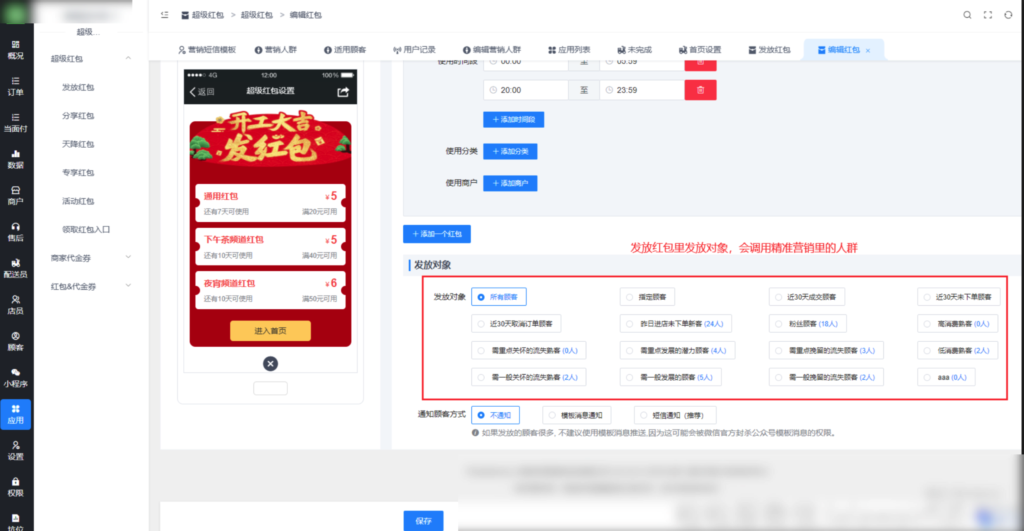The height and width of the screenshot is (531, 1024).
Task: Open the 设置 settings sidebar icon
Action: click(16, 450)
